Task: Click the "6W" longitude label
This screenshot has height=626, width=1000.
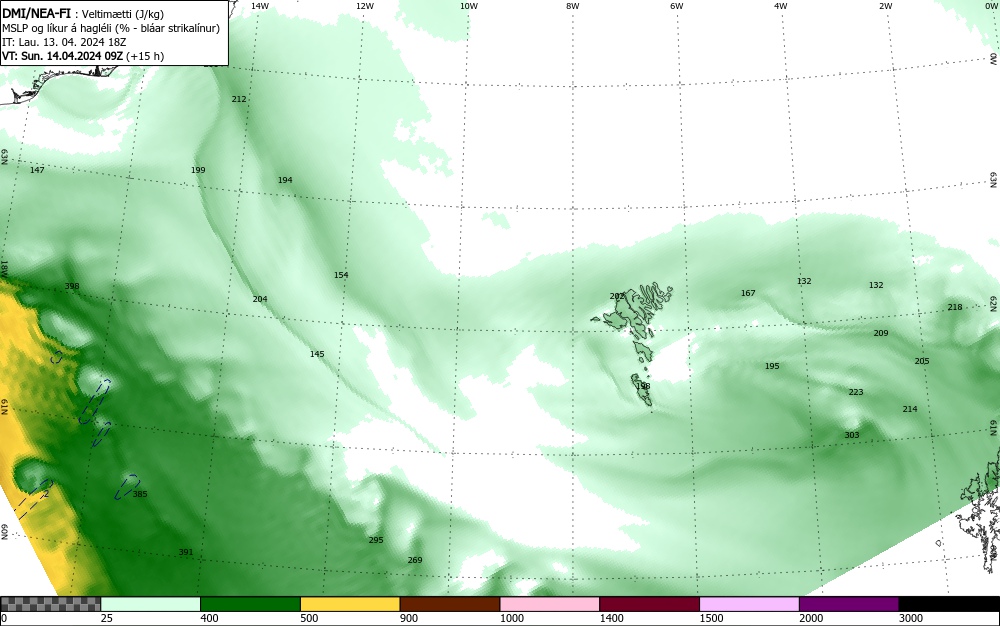Action: pyautogui.click(x=677, y=6)
